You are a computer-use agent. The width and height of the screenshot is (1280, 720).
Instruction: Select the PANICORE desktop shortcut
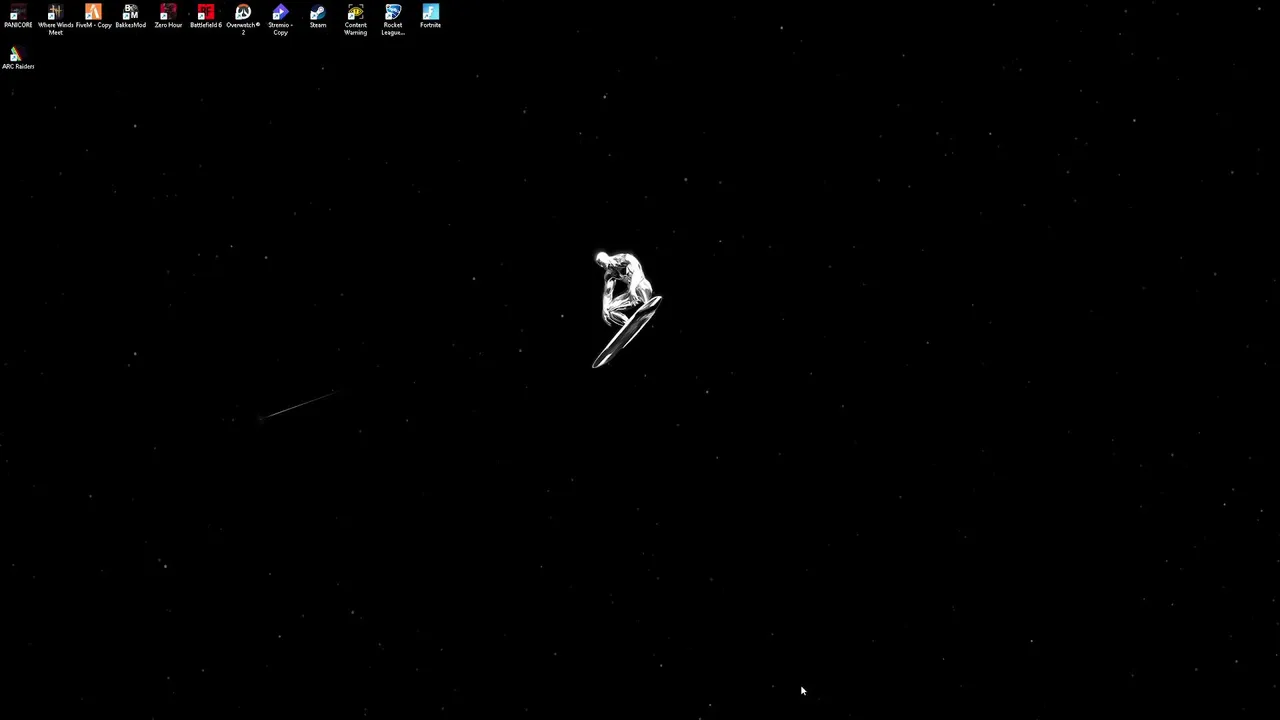pyautogui.click(x=18, y=16)
